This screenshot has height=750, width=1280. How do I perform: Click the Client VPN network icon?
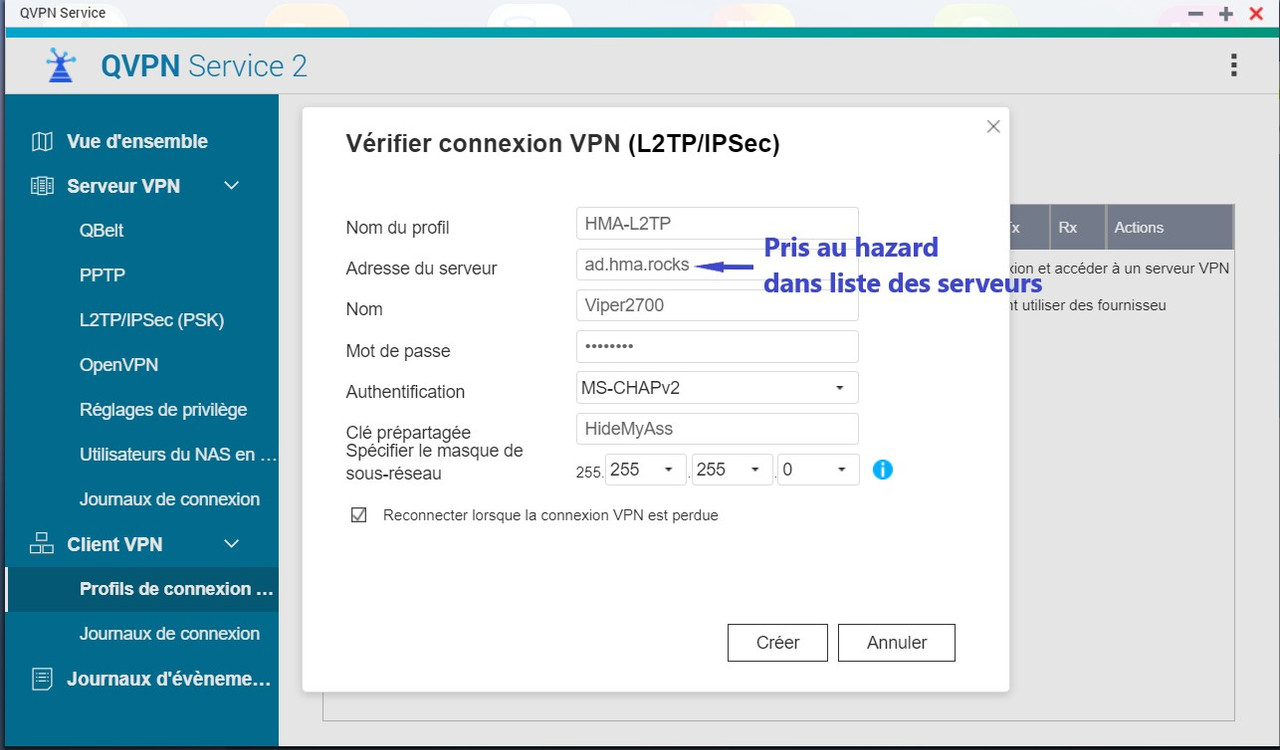(42, 544)
